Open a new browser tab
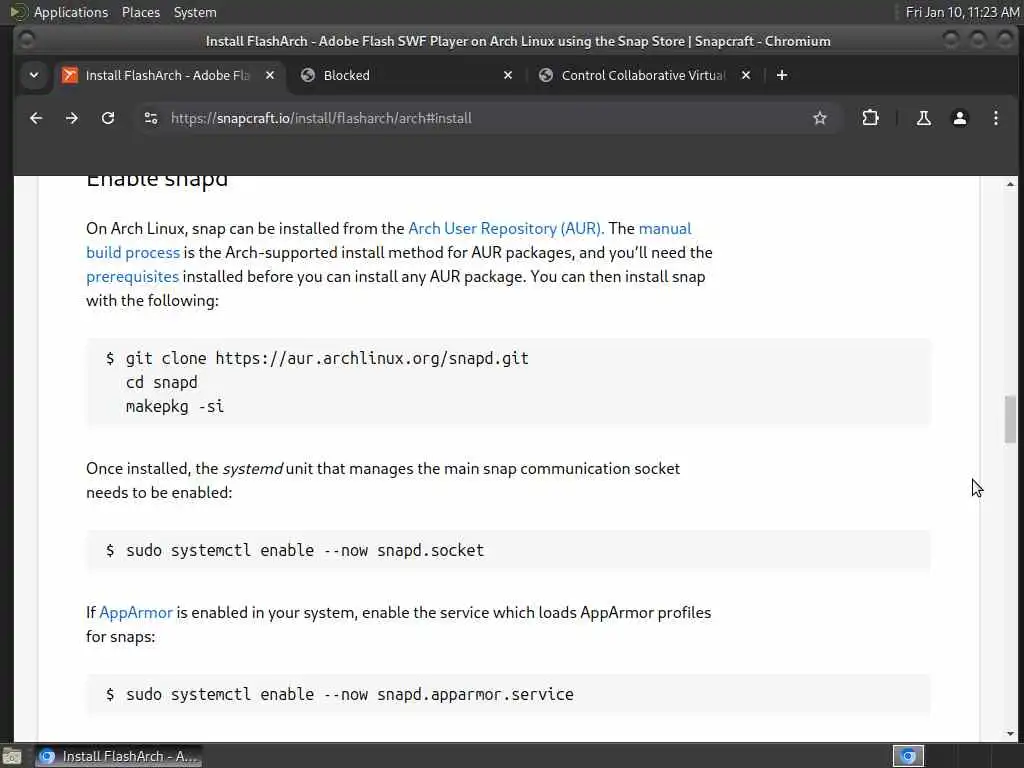Image resolution: width=1024 pixels, height=768 pixels. (x=782, y=75)
